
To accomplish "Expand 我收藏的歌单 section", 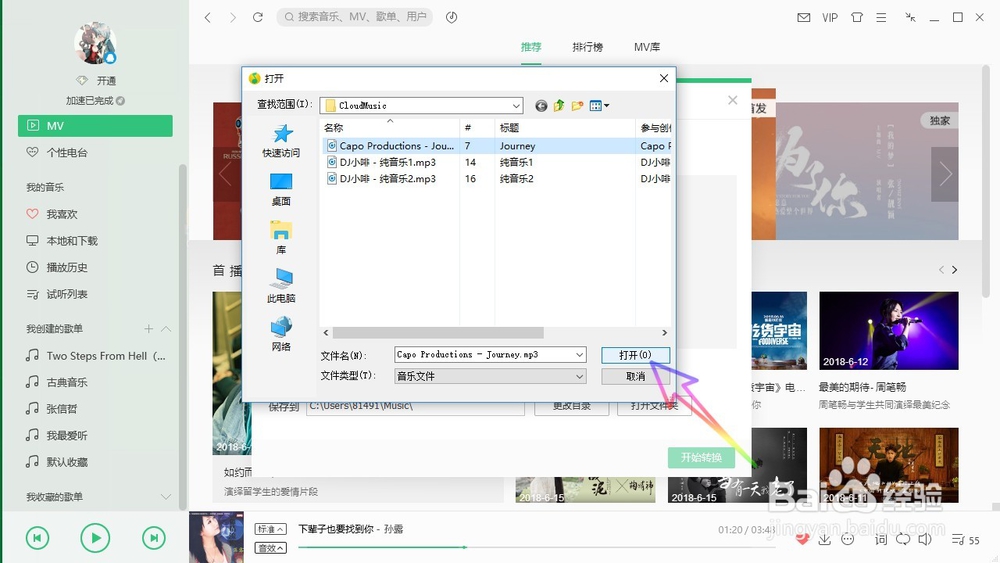I will point(166,497).
